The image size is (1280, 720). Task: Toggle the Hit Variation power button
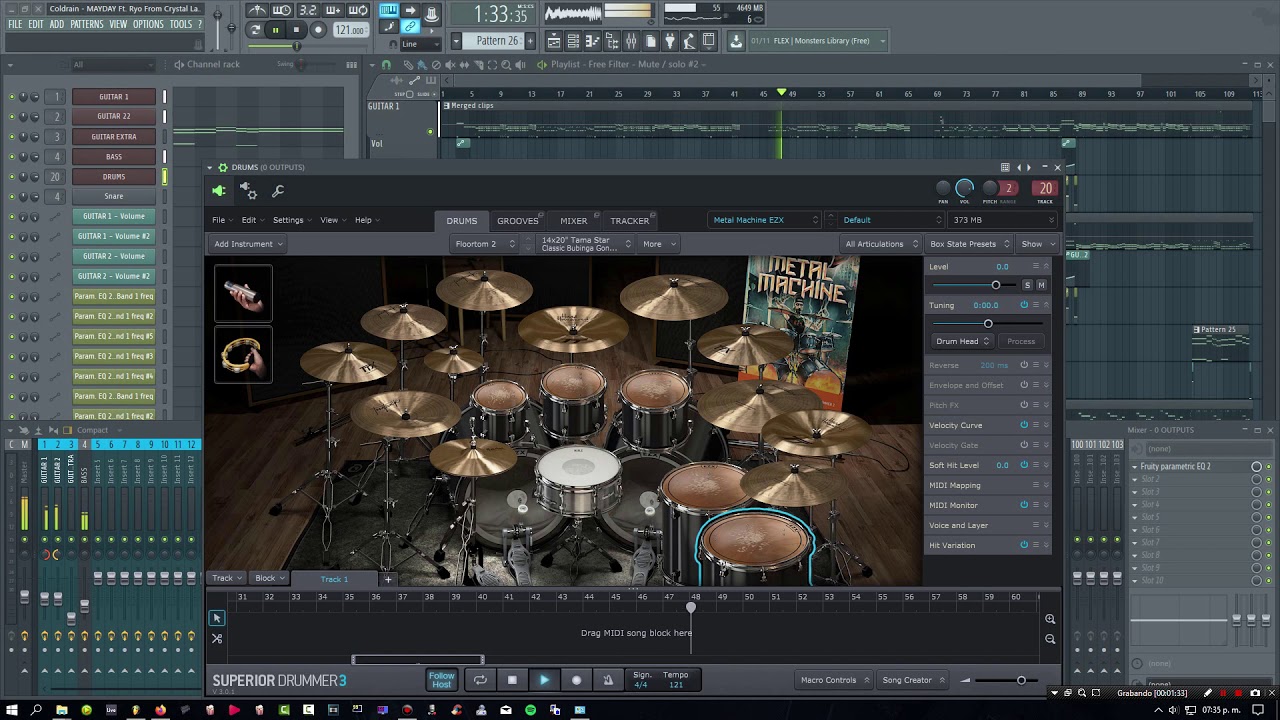tap(1024, 545)
